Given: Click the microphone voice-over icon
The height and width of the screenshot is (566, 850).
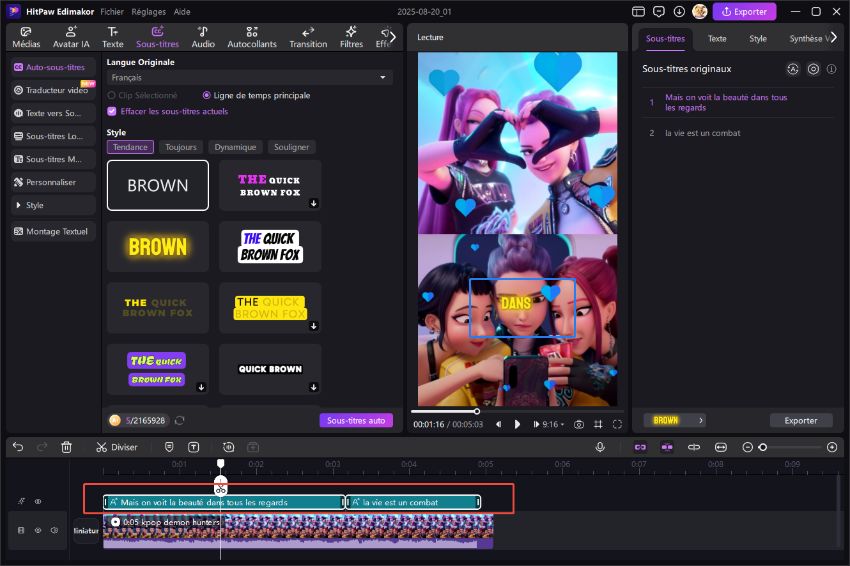Looking at the screenshot, I should [600, 447].
